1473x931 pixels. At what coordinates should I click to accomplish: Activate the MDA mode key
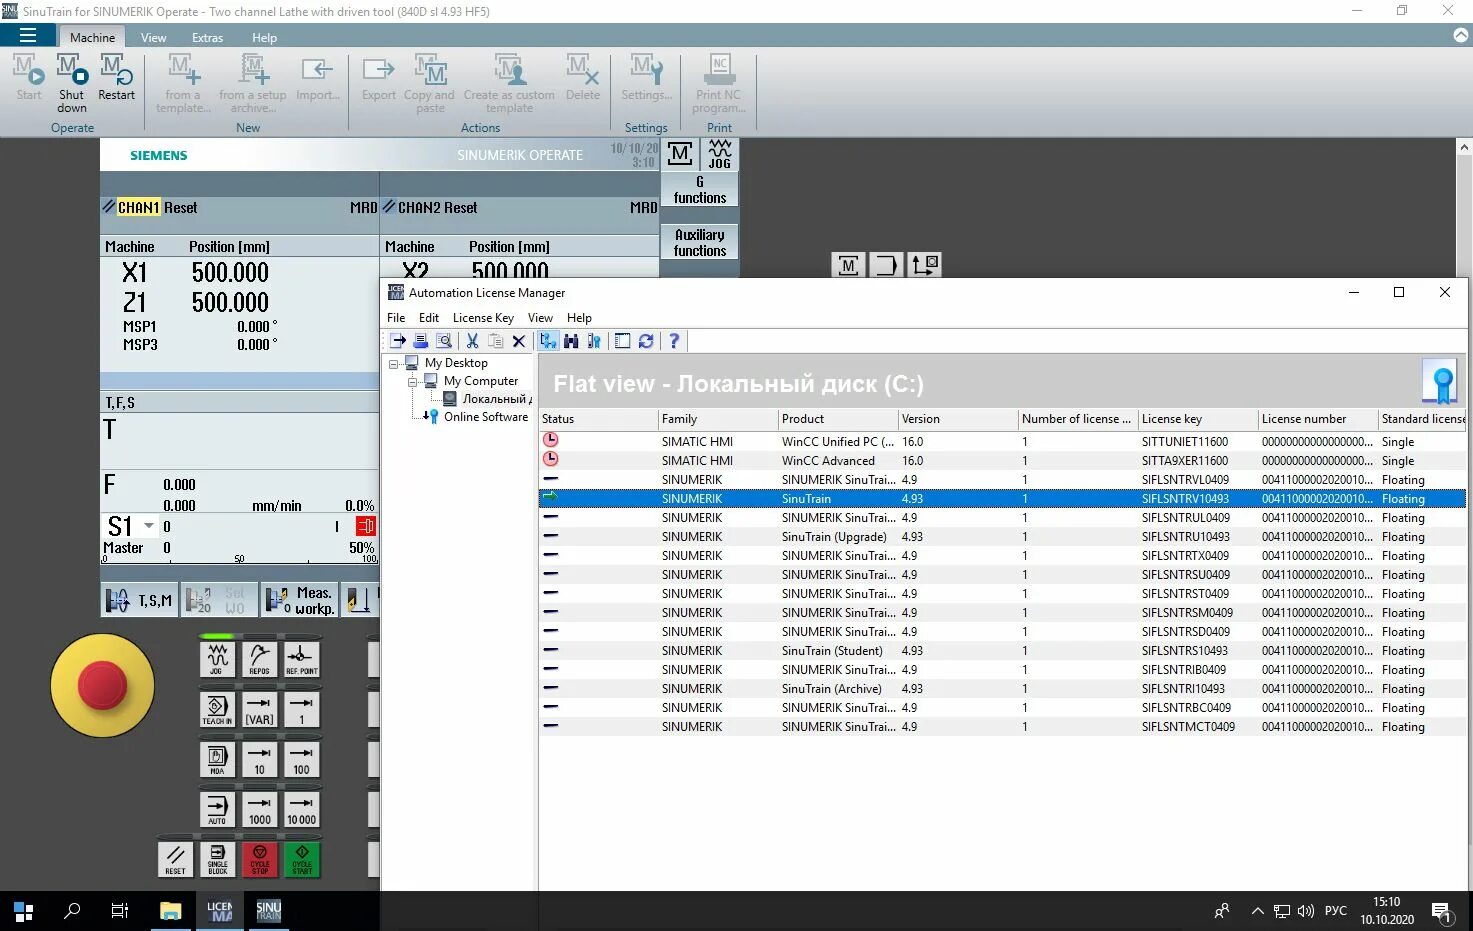(217, 759)
